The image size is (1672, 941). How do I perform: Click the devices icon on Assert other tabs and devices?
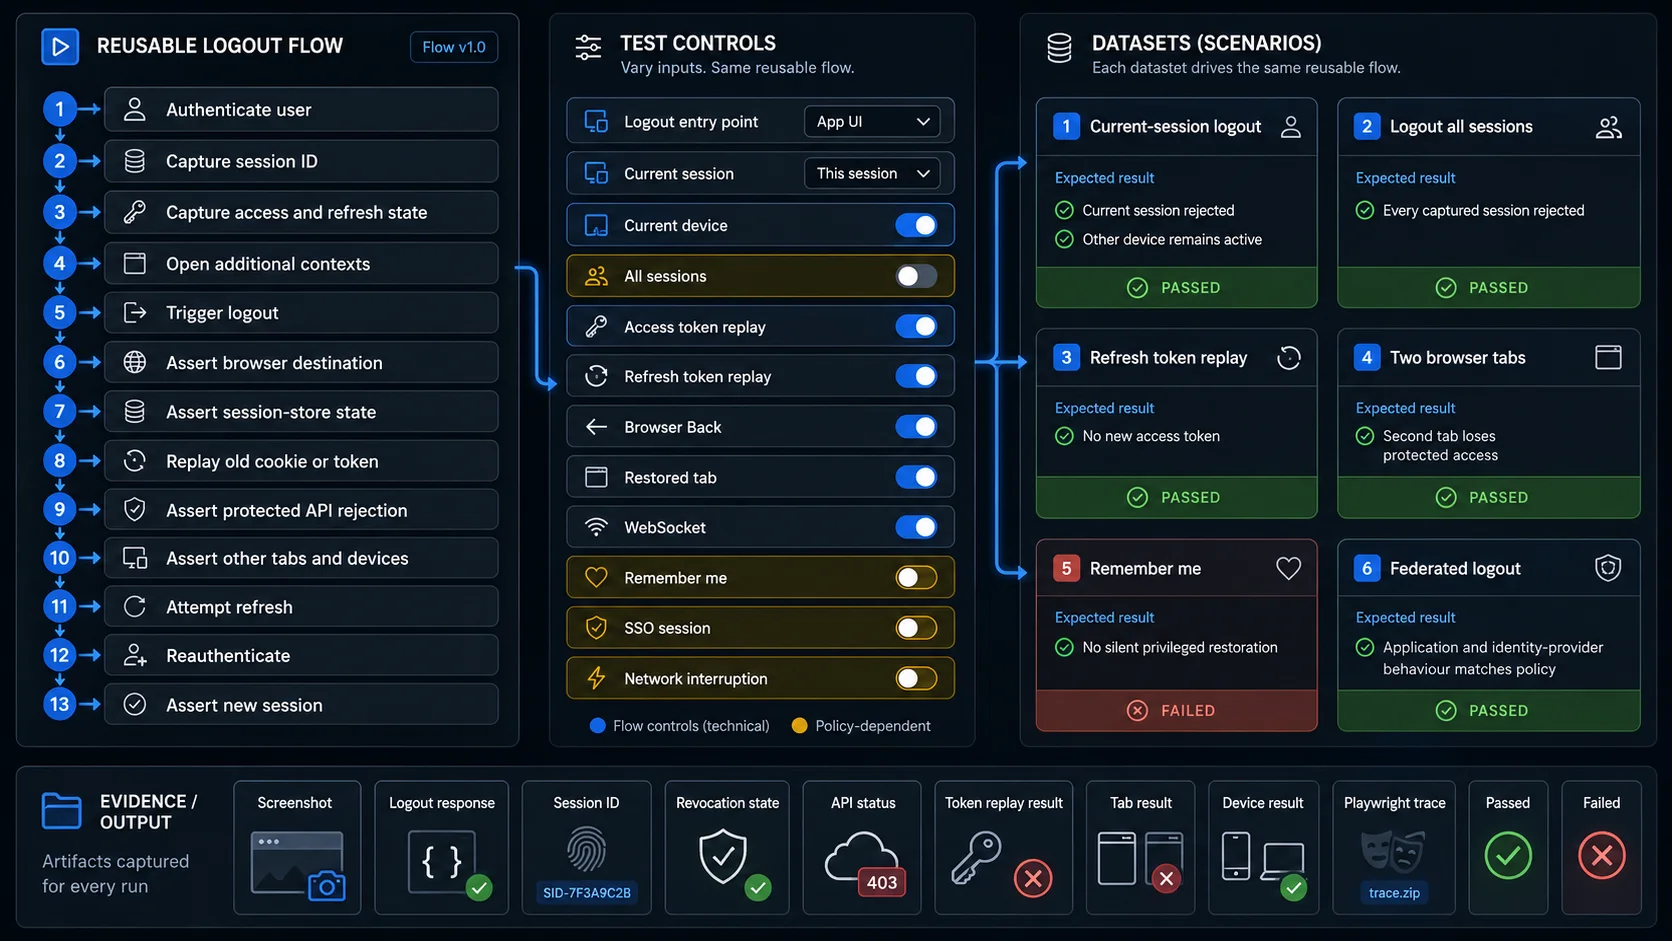click(135, 558)
